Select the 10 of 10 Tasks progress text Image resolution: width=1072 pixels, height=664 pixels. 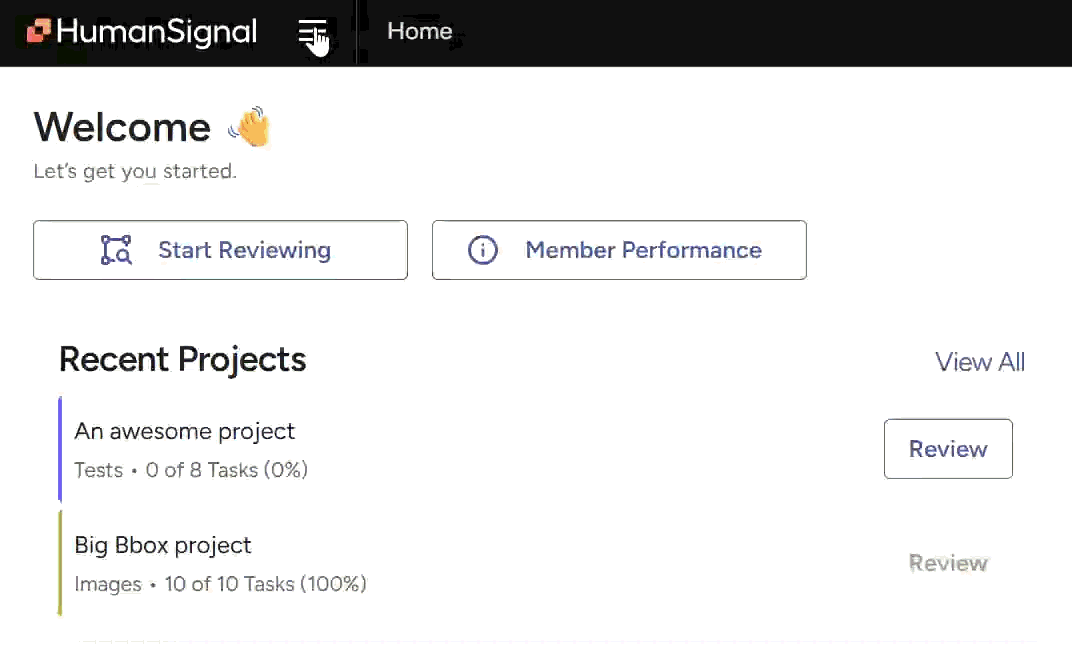[265, 584]
